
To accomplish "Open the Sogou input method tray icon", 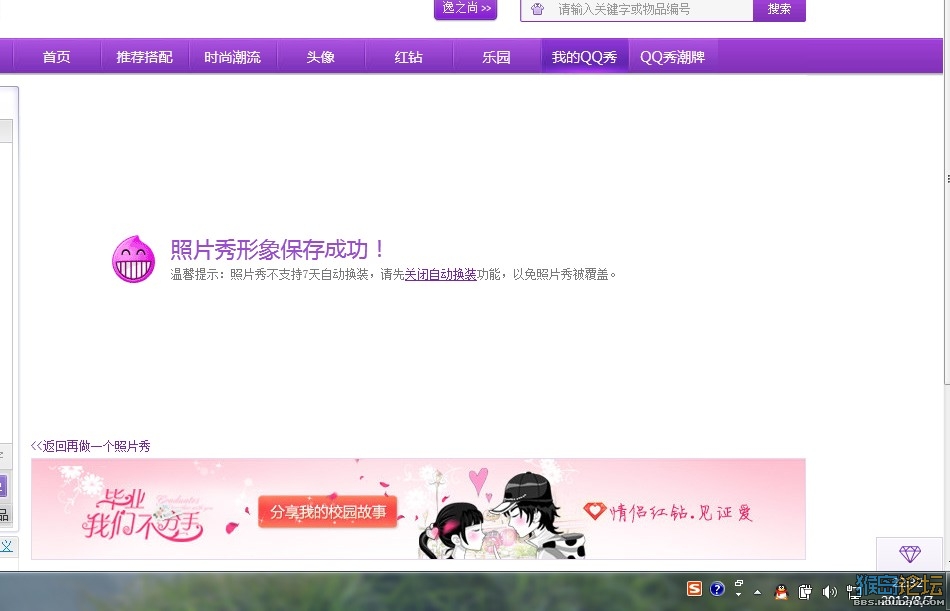I will (x=694, y=589).
